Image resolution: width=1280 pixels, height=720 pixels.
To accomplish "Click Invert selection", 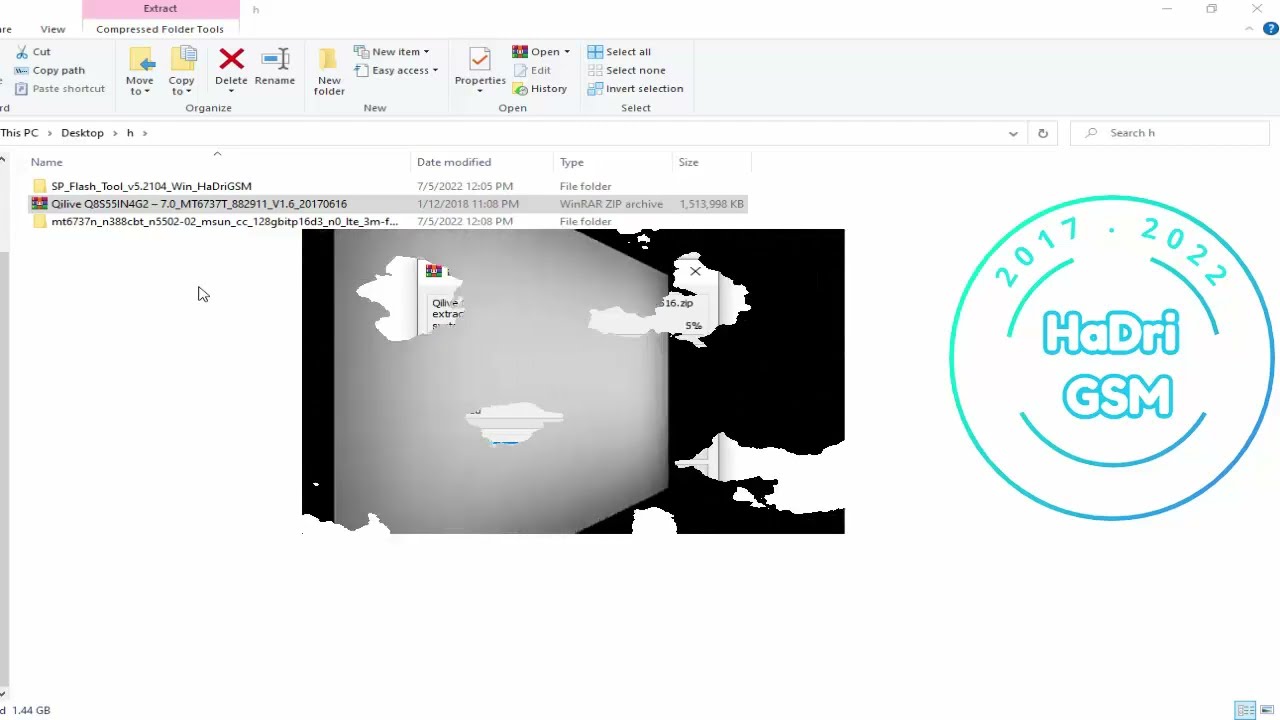I will pos(636,89).
